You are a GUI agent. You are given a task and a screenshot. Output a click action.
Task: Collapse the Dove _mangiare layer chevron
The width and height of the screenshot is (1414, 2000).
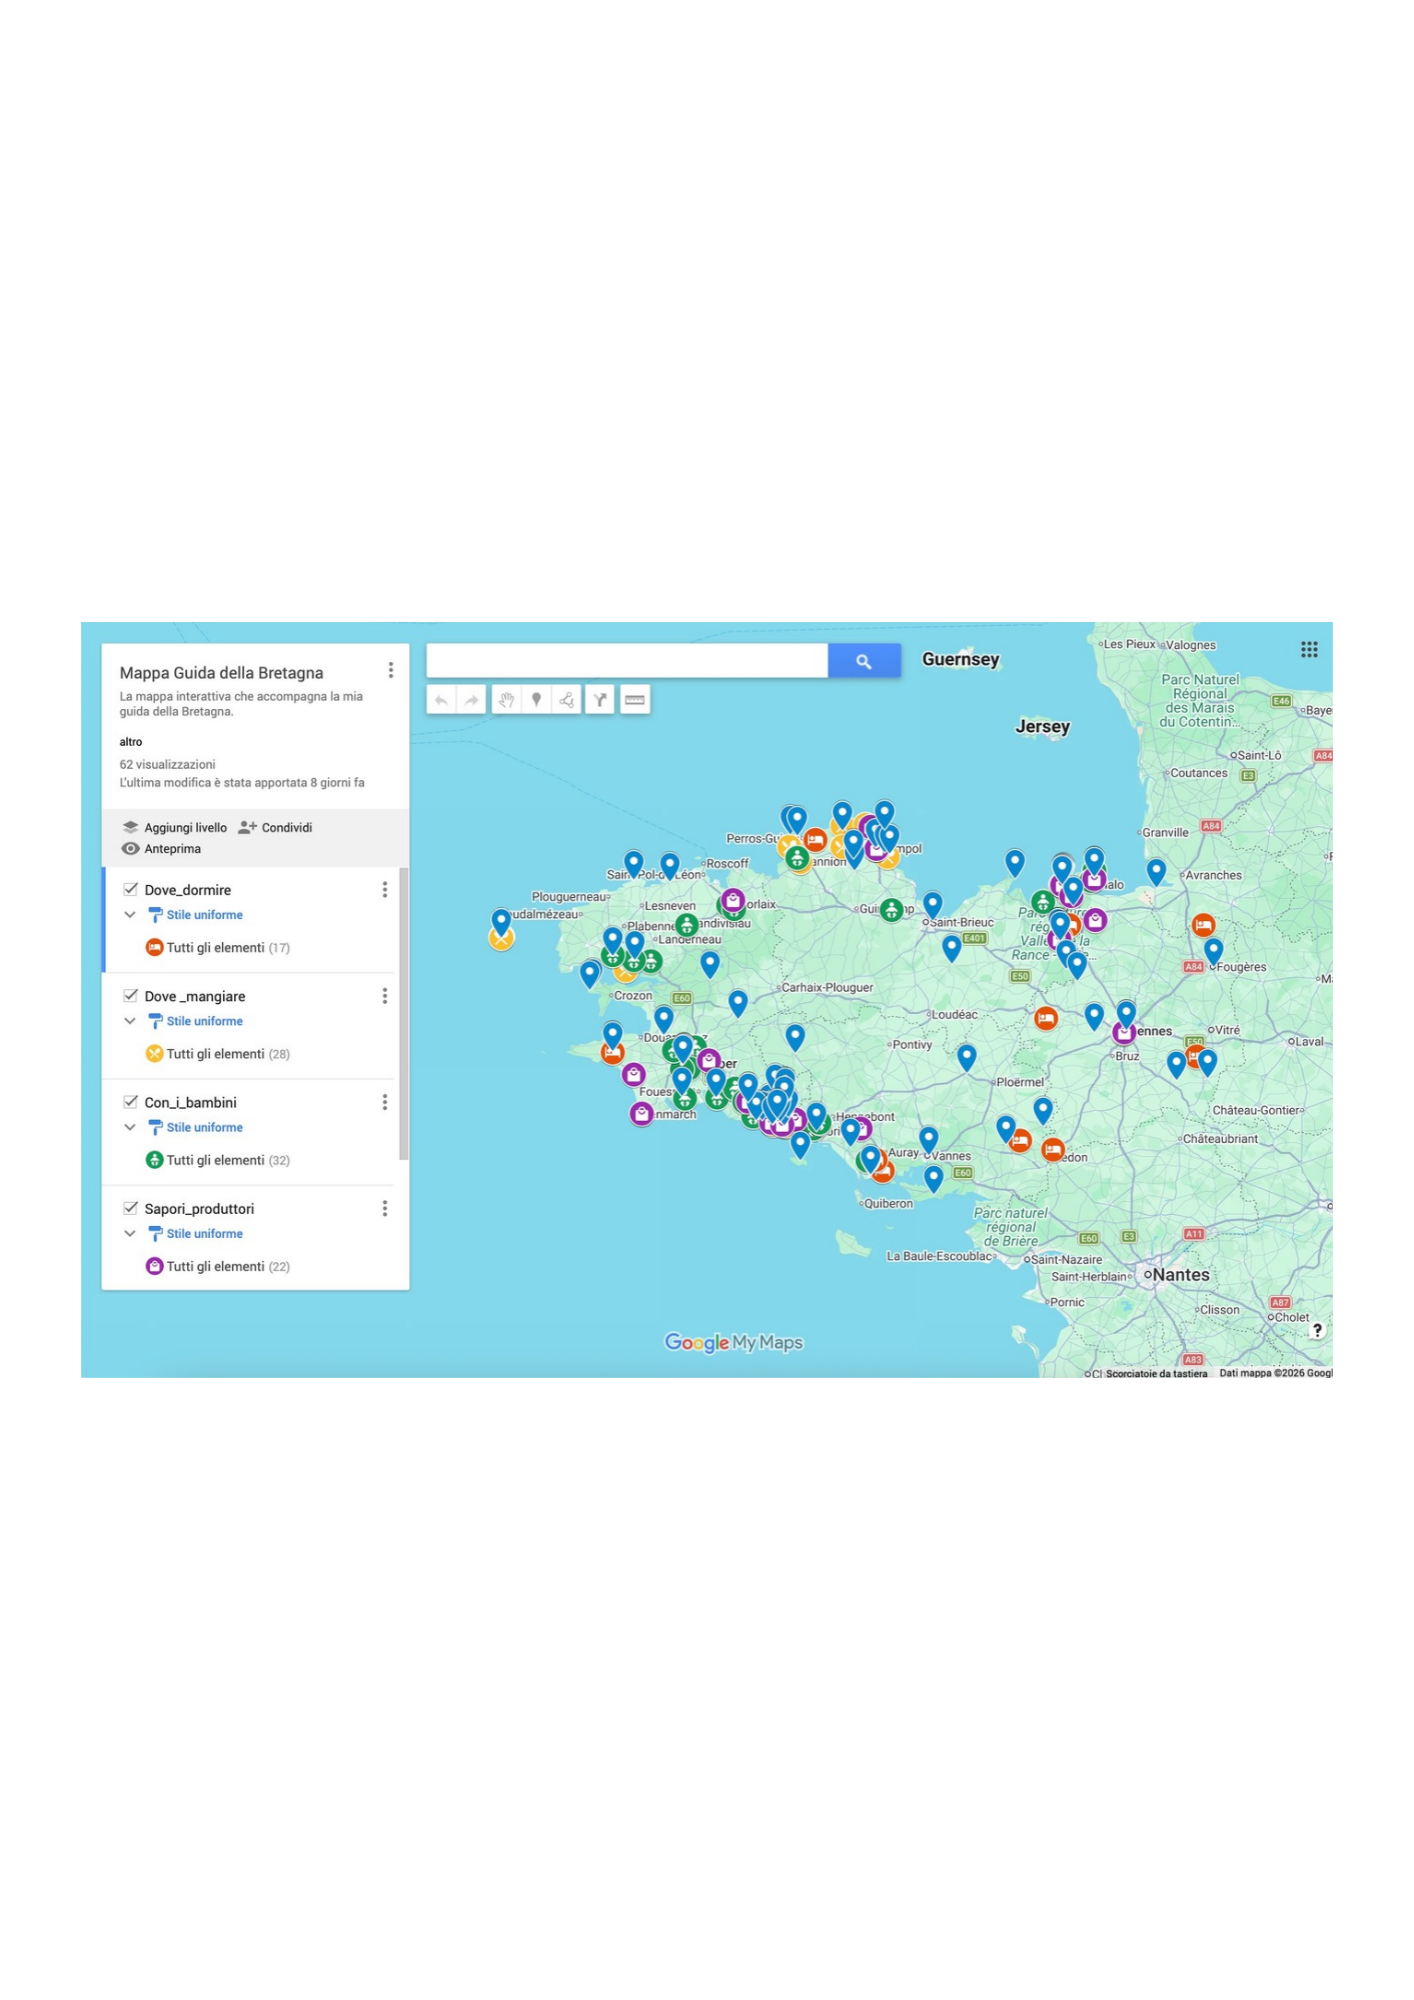(130, 1021)
